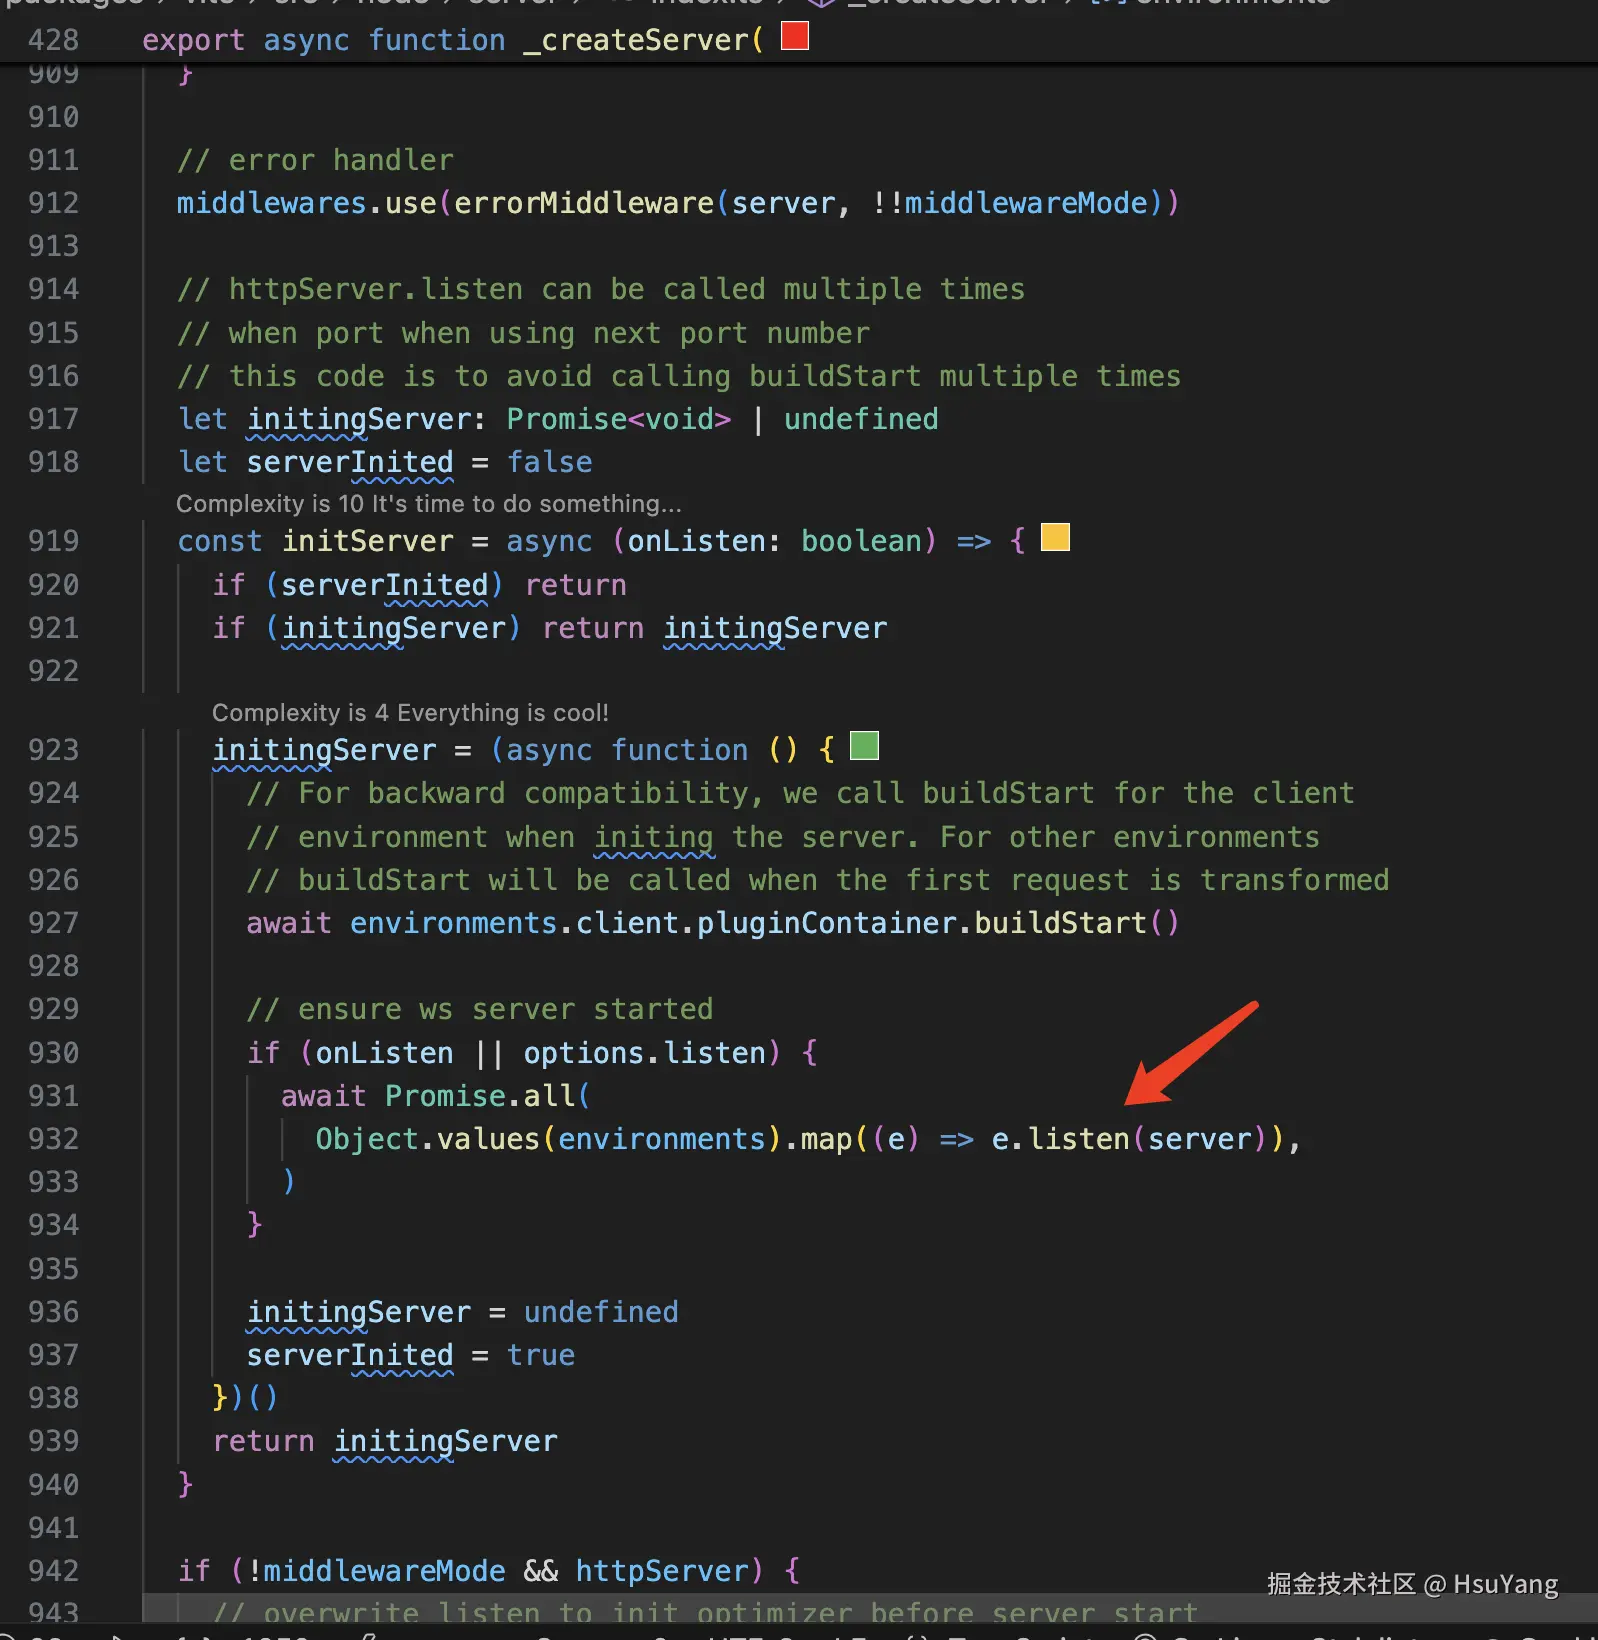Click line number 927 in the gutter
Screen dimensions: 1598x1640
click(x=53, y=923)
